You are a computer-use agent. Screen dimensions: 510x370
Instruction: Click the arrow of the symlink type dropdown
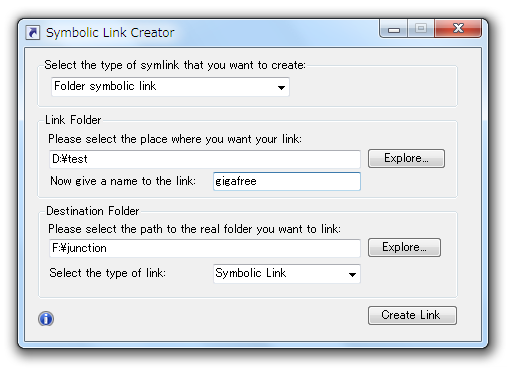(x=281, y=87)
